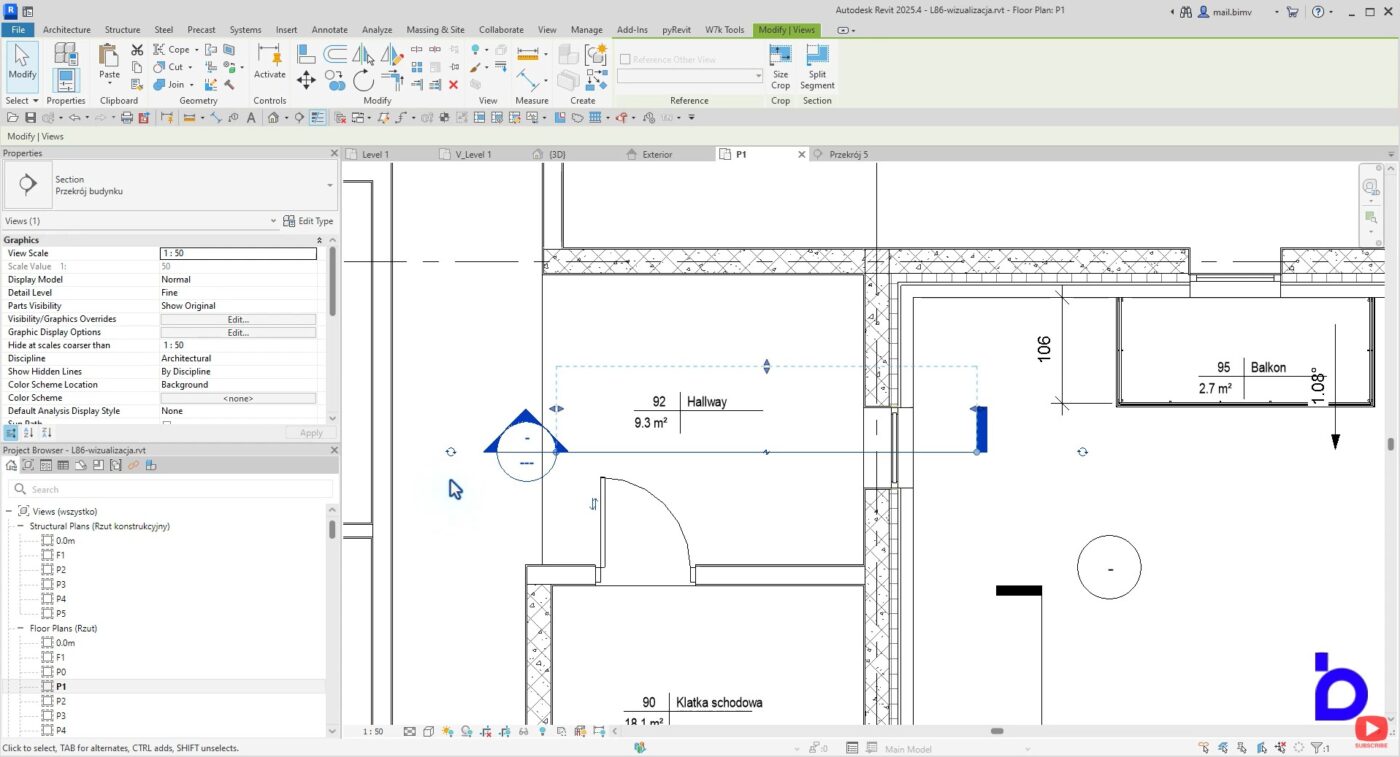The height and width of the screenshot is (757, 1400).
Task: Select the Rotate tool in ribbon
Action: [363, 80]
